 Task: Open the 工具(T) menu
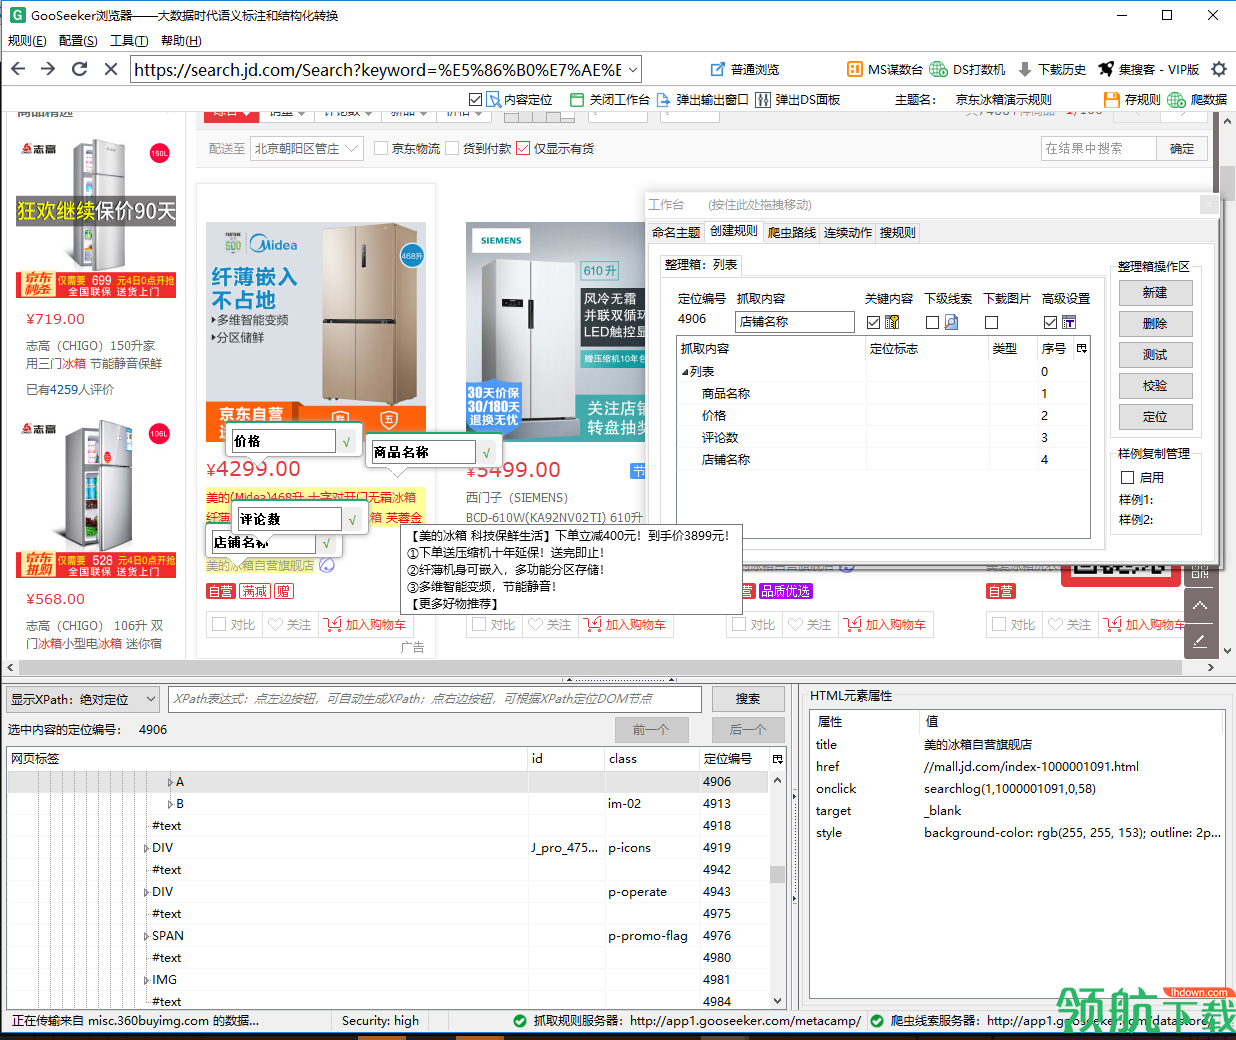click(129, 41)
